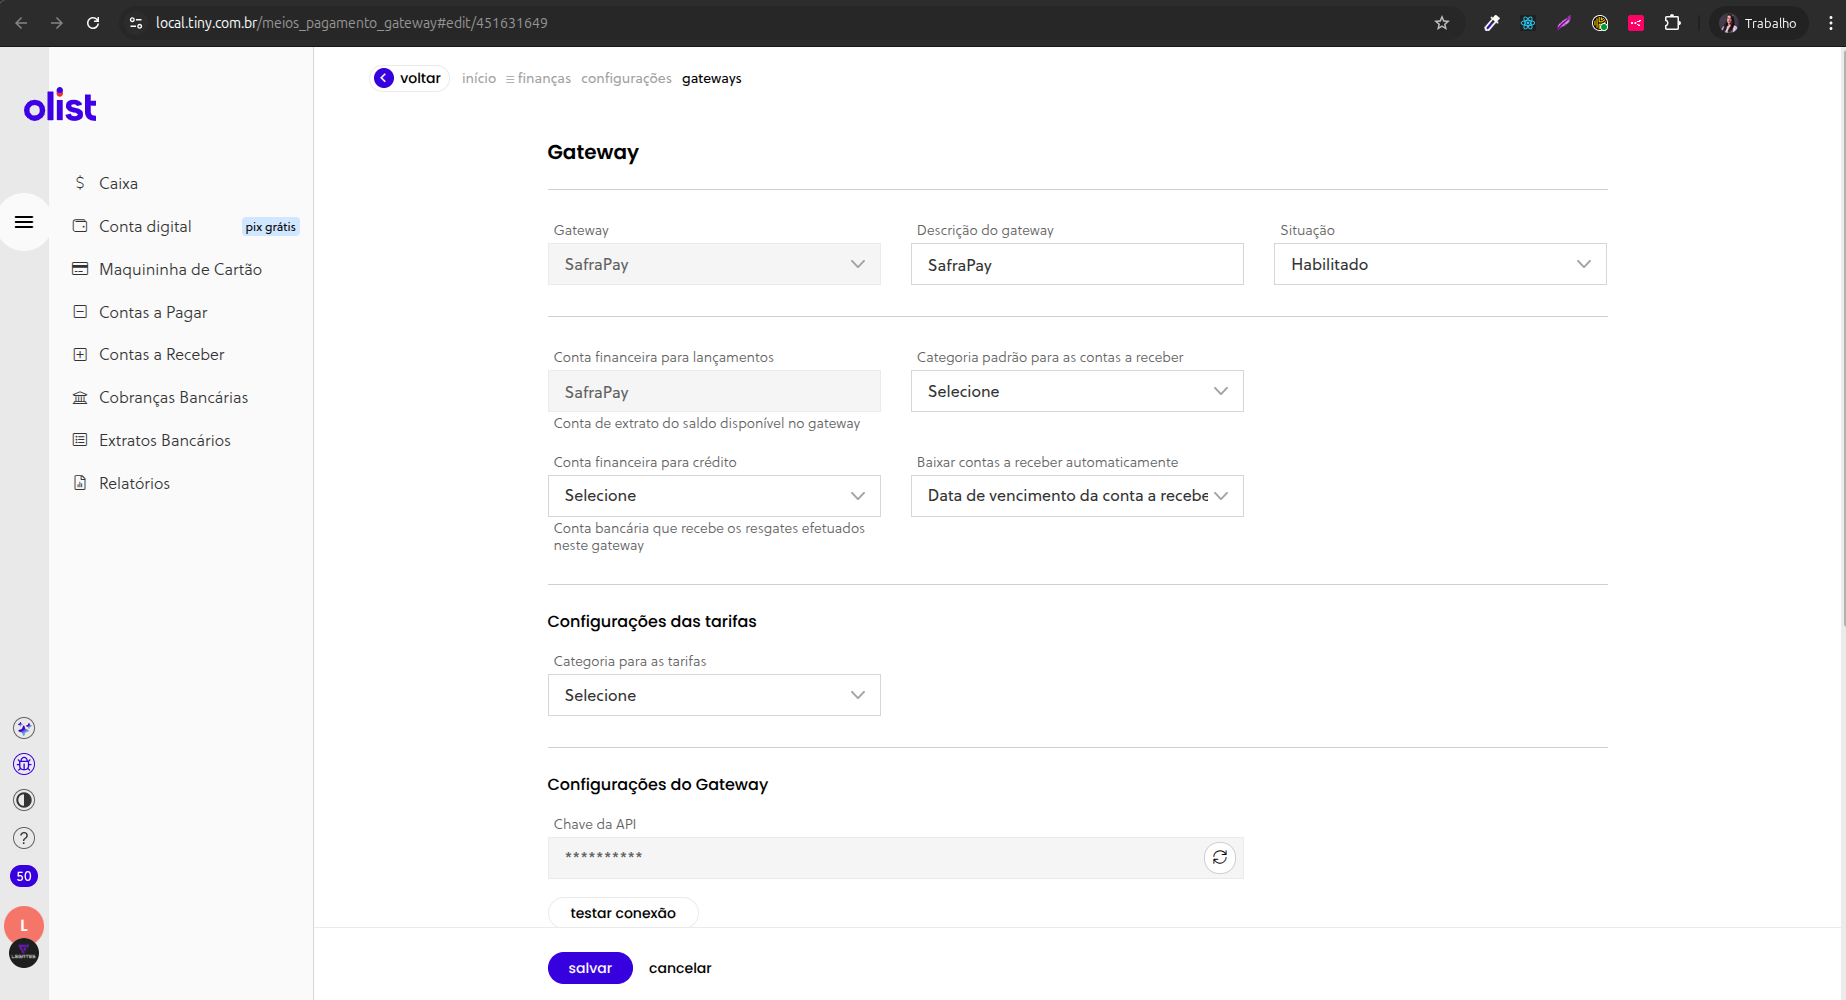Click the voltar back button
The height and width of the screenshot is (1000, 1846).
(x=409, y=78)
